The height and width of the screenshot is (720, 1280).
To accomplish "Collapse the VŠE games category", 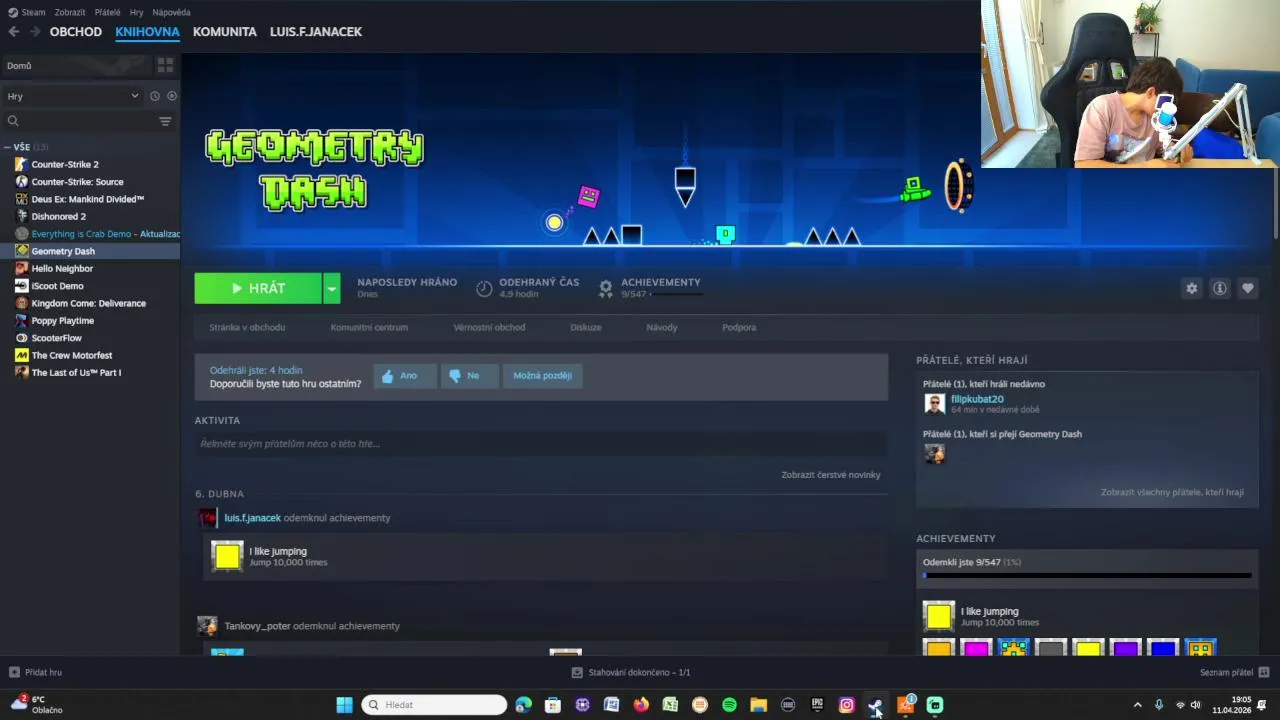I will tap(7, 147).
